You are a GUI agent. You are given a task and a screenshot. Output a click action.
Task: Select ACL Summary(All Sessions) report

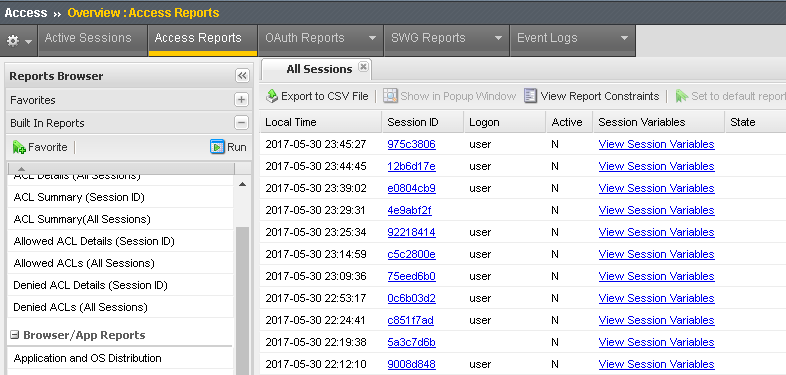120,220
